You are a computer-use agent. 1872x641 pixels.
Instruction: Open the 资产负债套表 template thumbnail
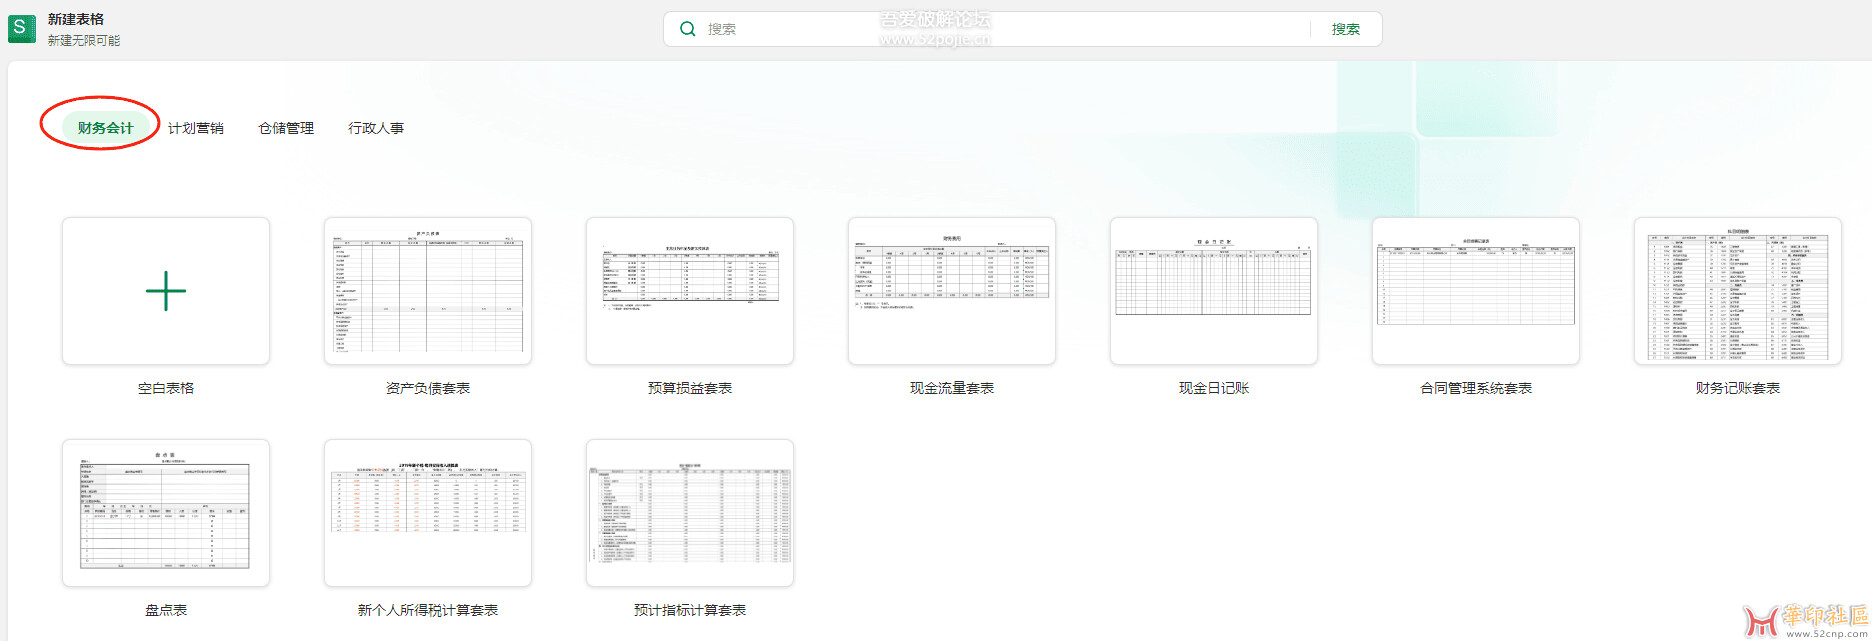[x=428, y=291]
